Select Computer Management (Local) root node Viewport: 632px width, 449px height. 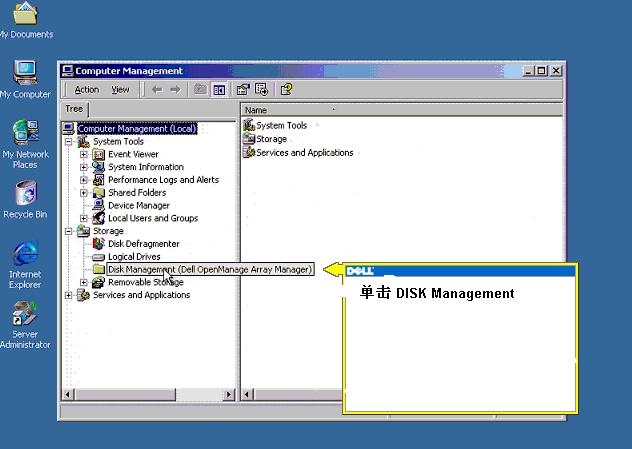click(x=137, y=129)
